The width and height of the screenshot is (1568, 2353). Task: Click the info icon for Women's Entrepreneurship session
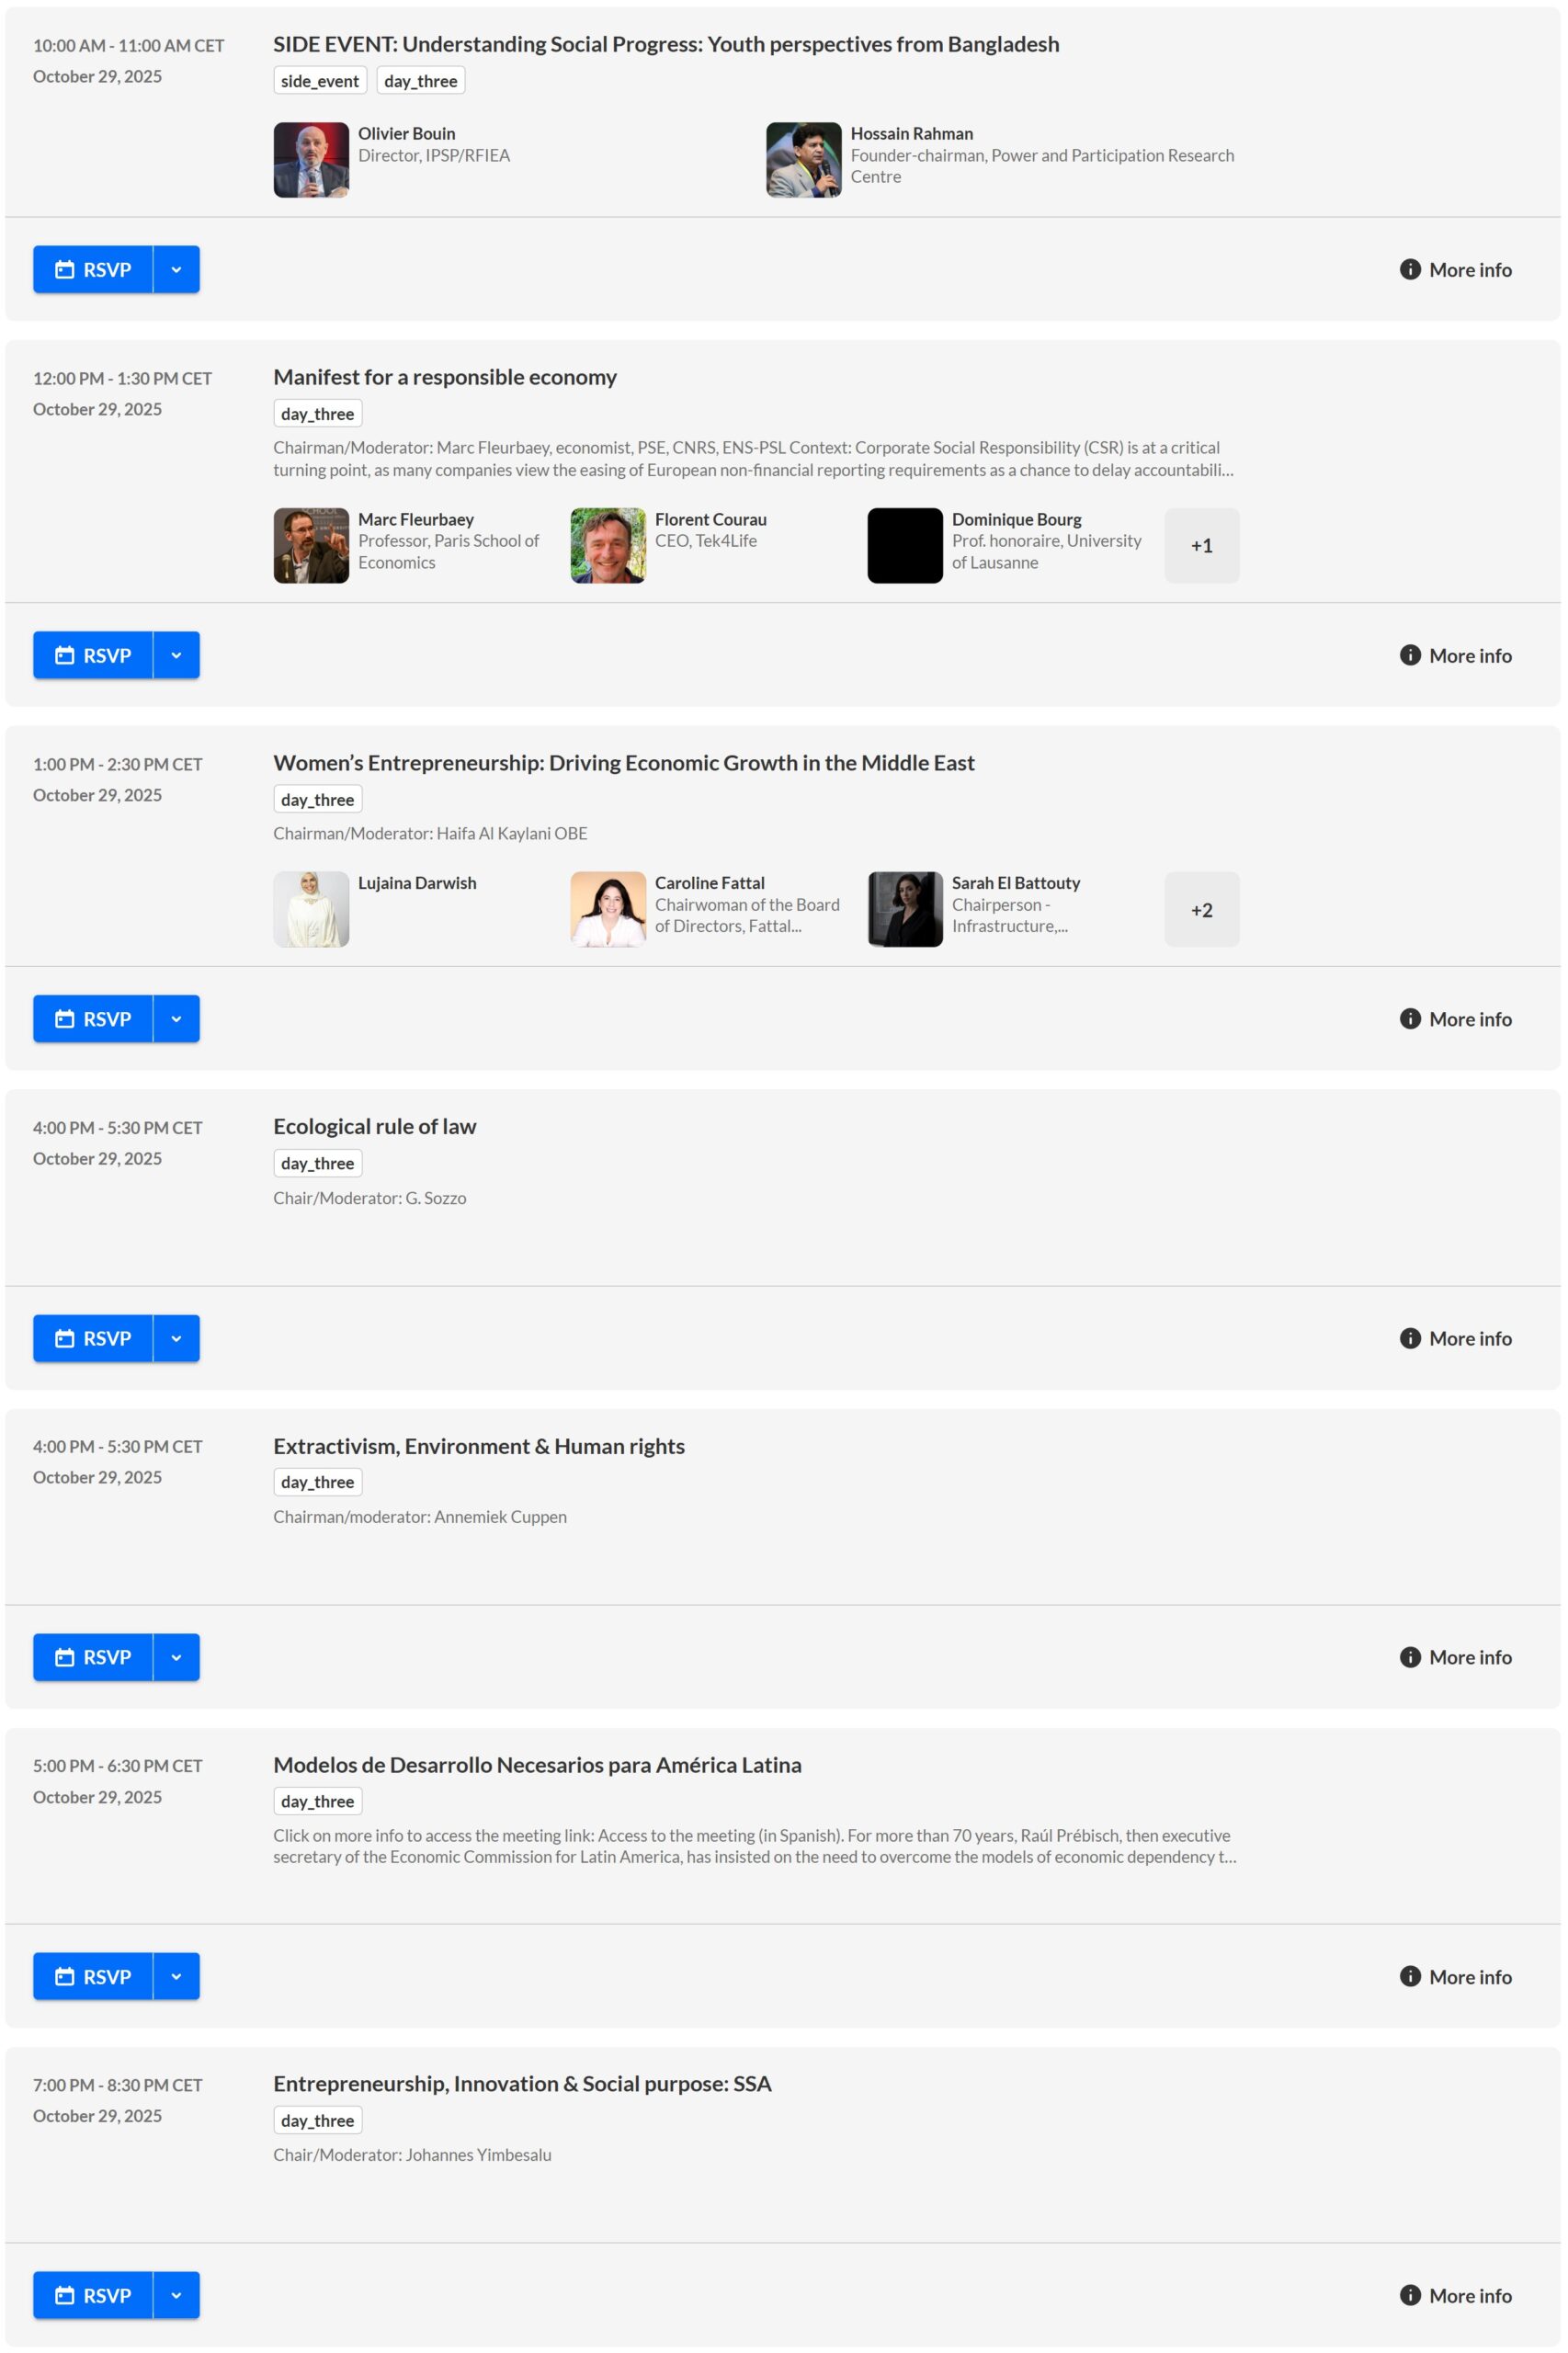[x=1409, y=1018]
